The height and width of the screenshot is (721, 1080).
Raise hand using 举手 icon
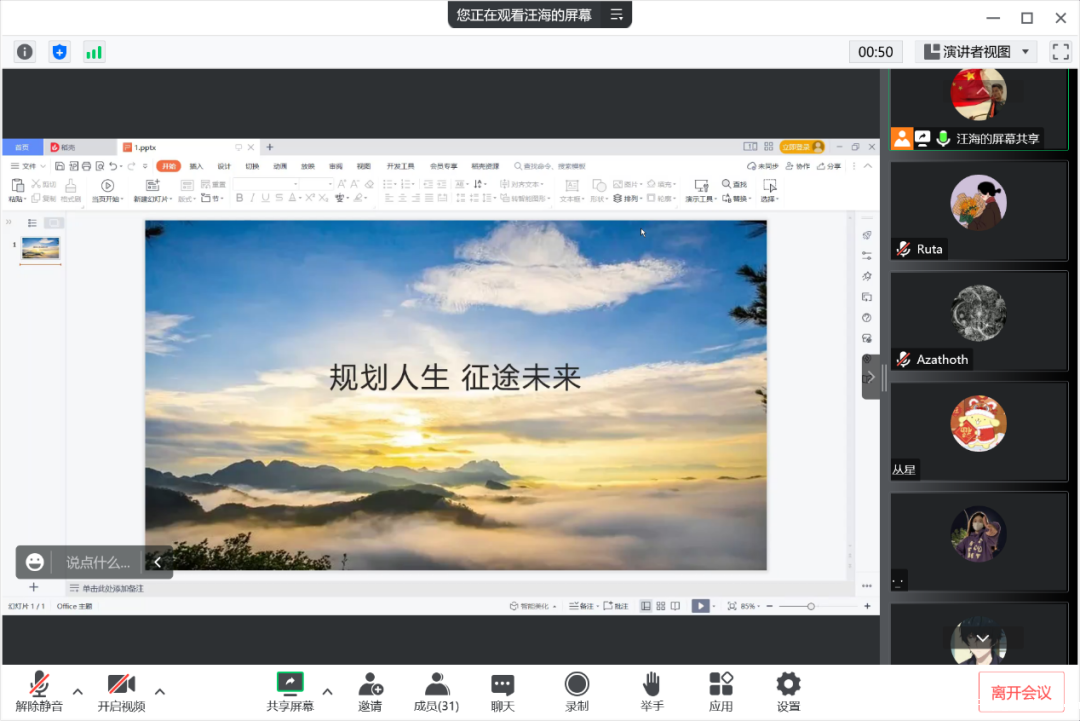[651, 691]
